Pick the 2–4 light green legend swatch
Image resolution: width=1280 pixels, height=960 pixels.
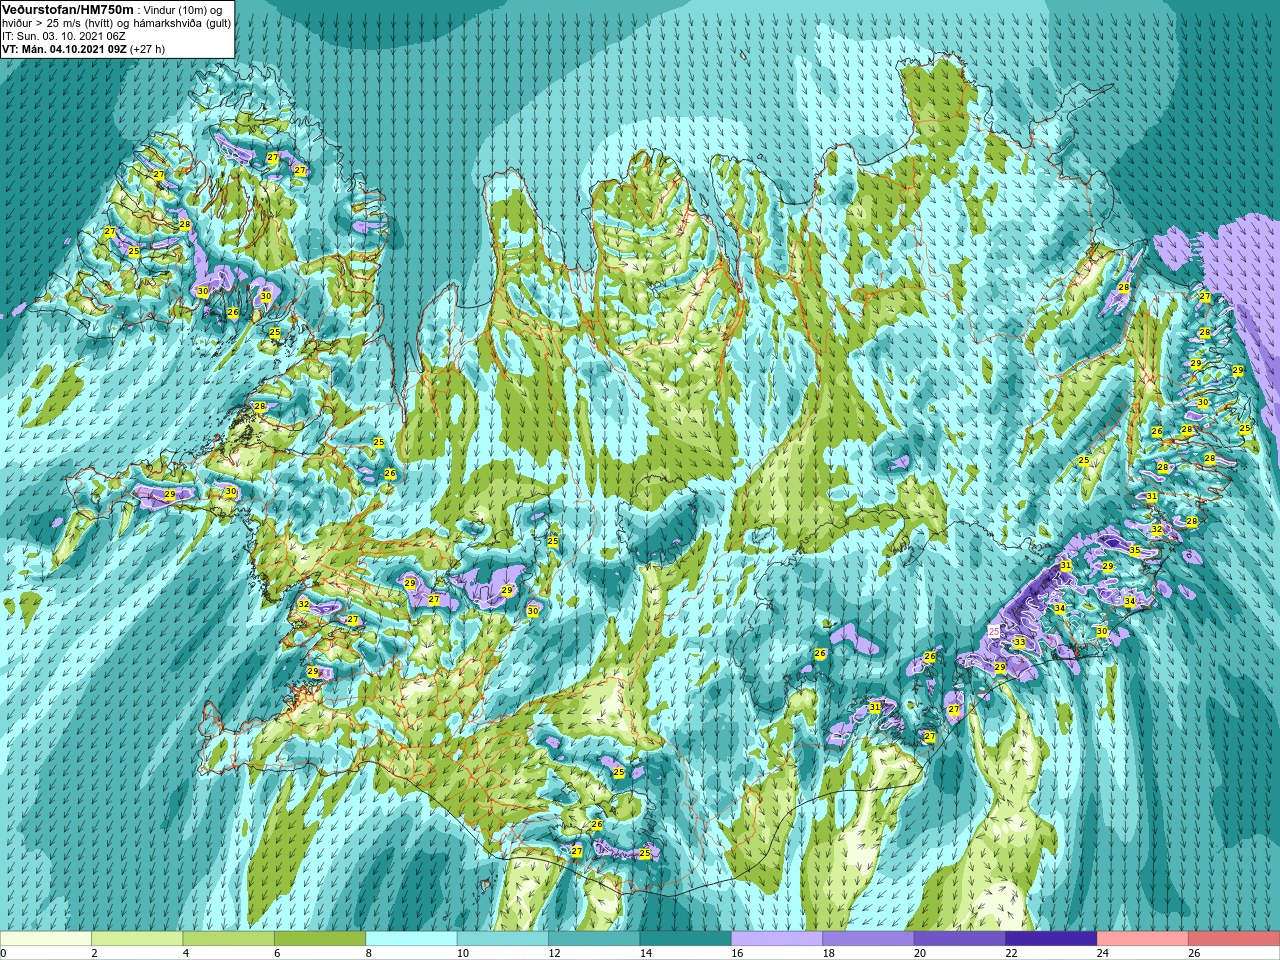coord(137,939)
